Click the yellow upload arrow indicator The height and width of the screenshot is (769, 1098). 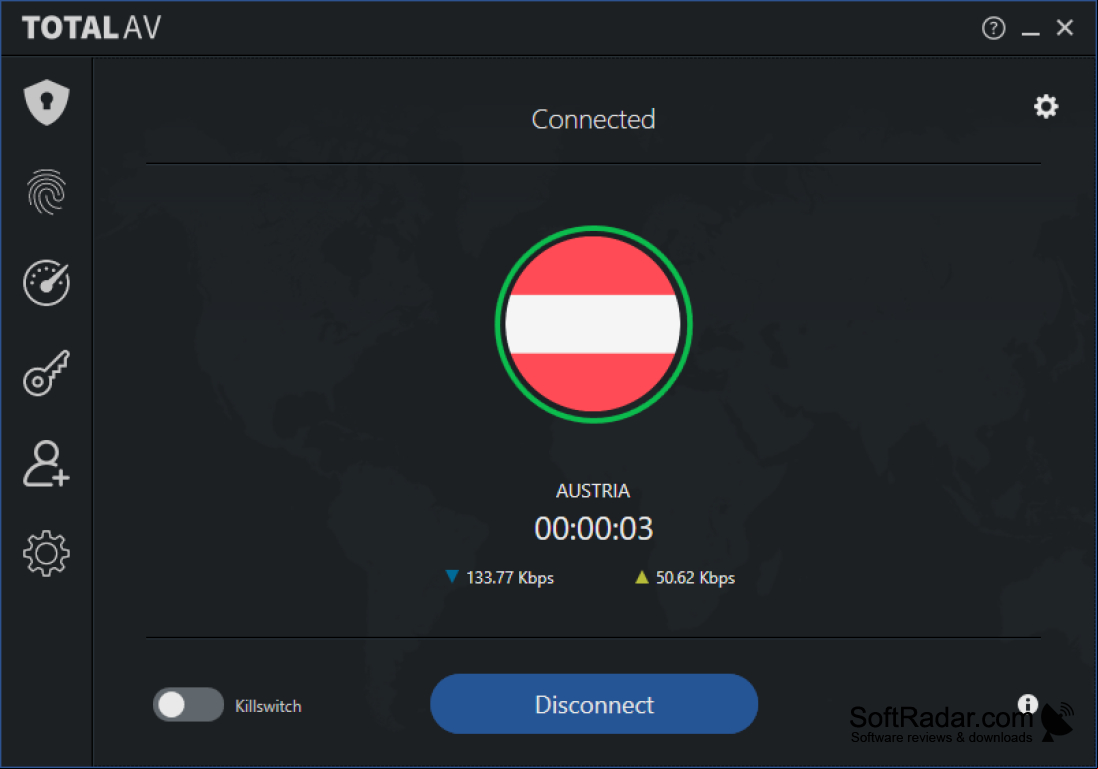pos(641,576)
